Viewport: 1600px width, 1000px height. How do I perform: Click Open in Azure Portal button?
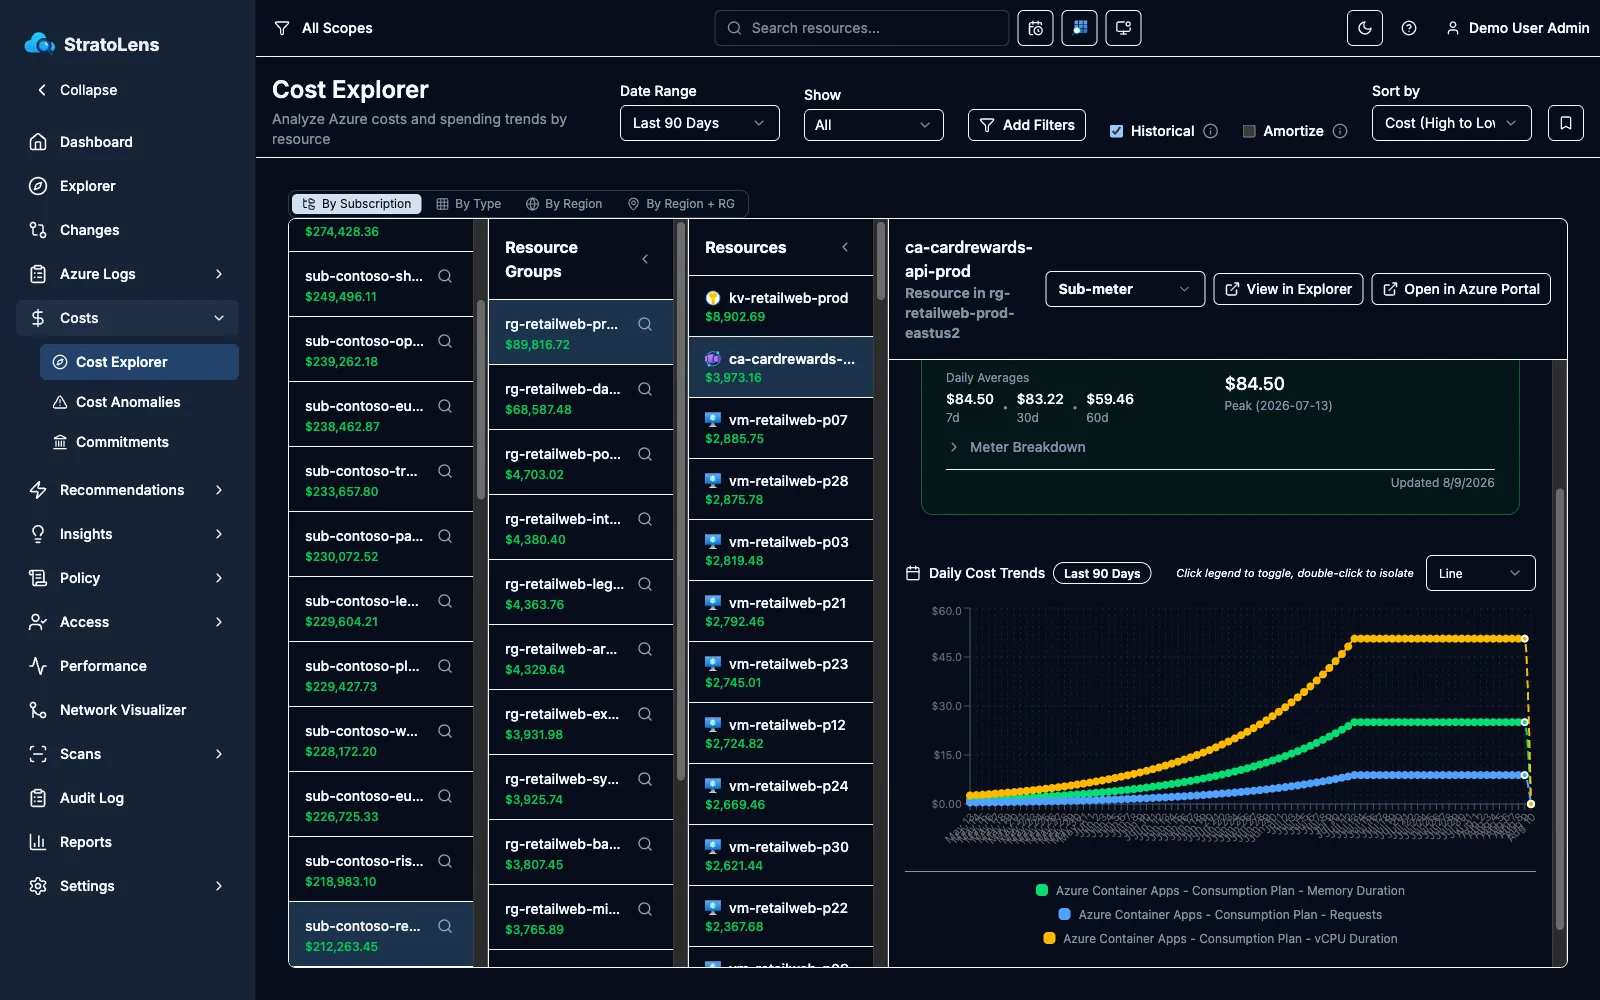1461,289
